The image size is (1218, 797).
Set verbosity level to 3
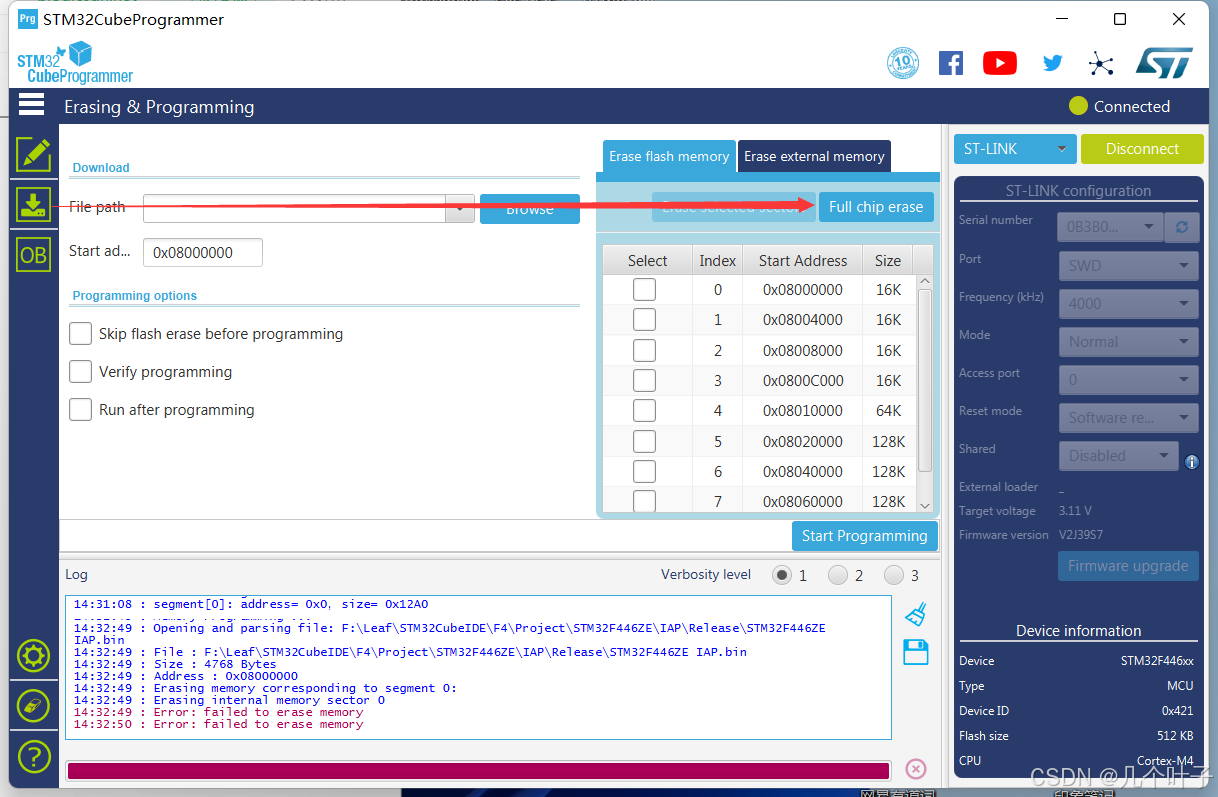tap(894, 575)
